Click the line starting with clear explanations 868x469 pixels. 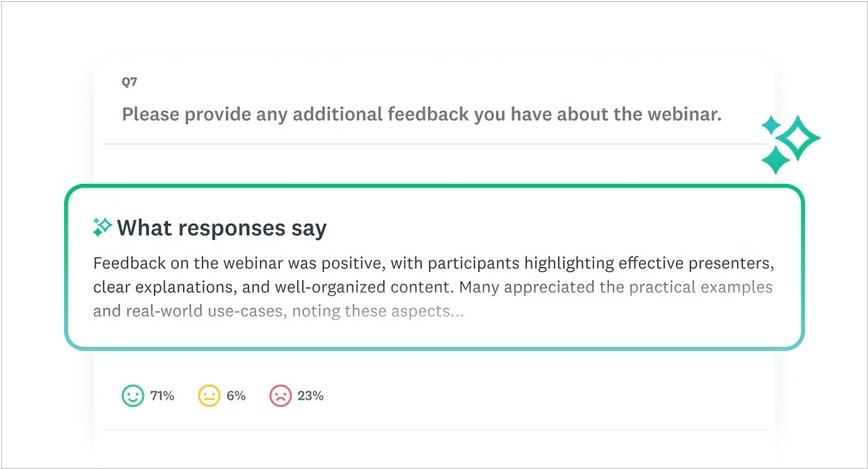pos(432,288)
